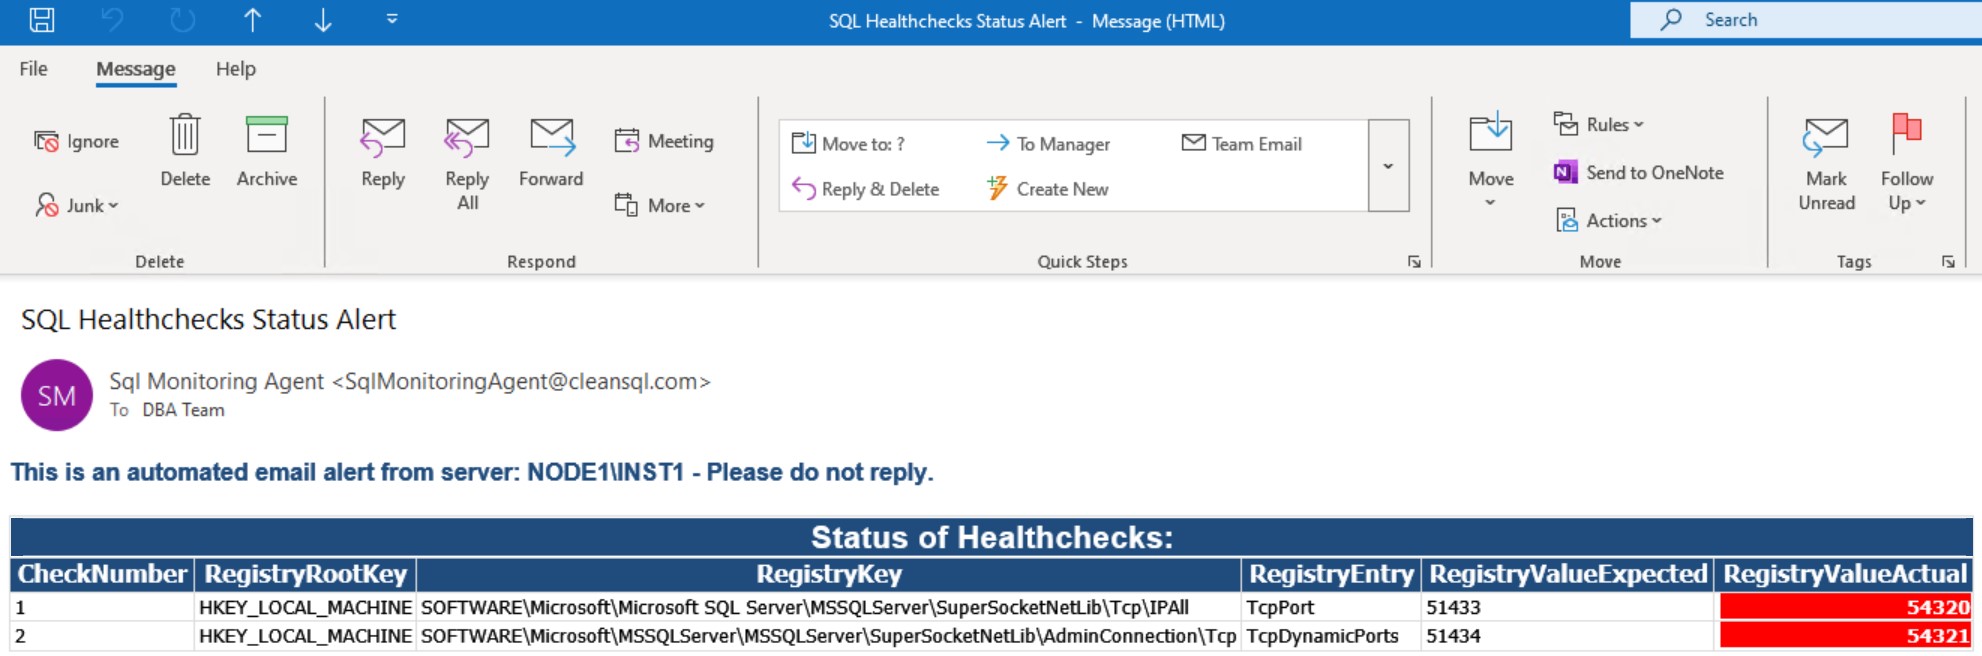Run the Reply & Delete quick step

coord(865,189)
